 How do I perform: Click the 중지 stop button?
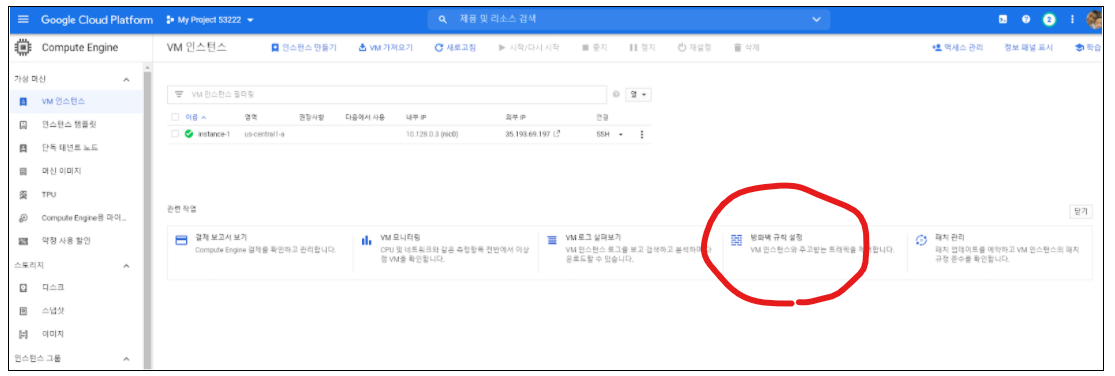[594, 48]
